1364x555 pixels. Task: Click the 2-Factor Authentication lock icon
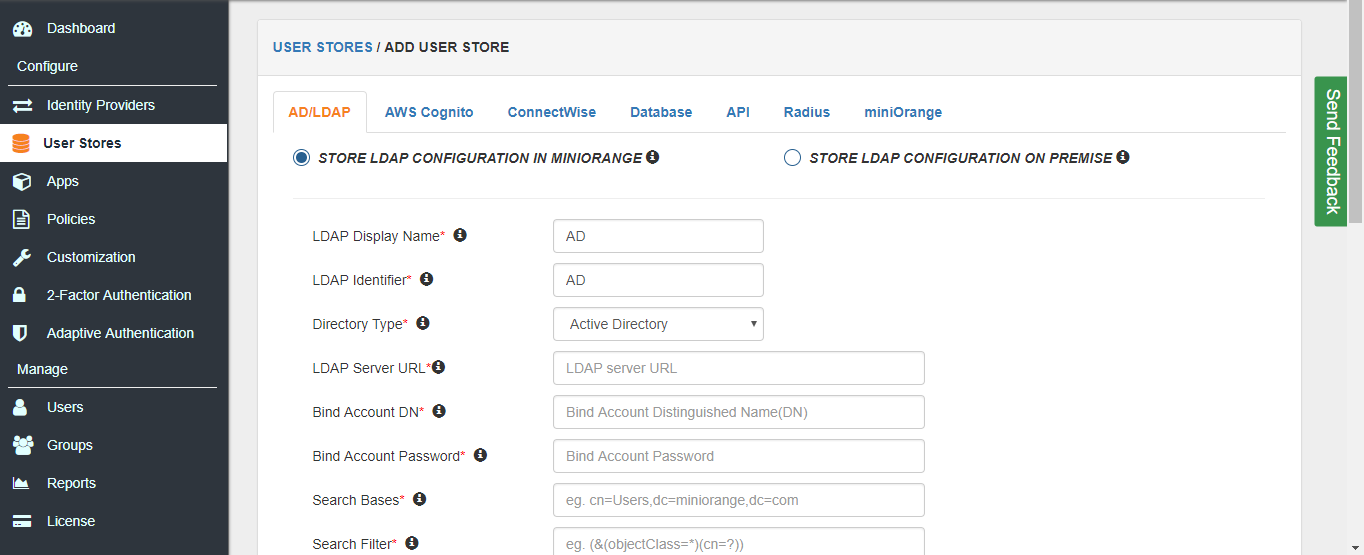click(x=19, y=295)
